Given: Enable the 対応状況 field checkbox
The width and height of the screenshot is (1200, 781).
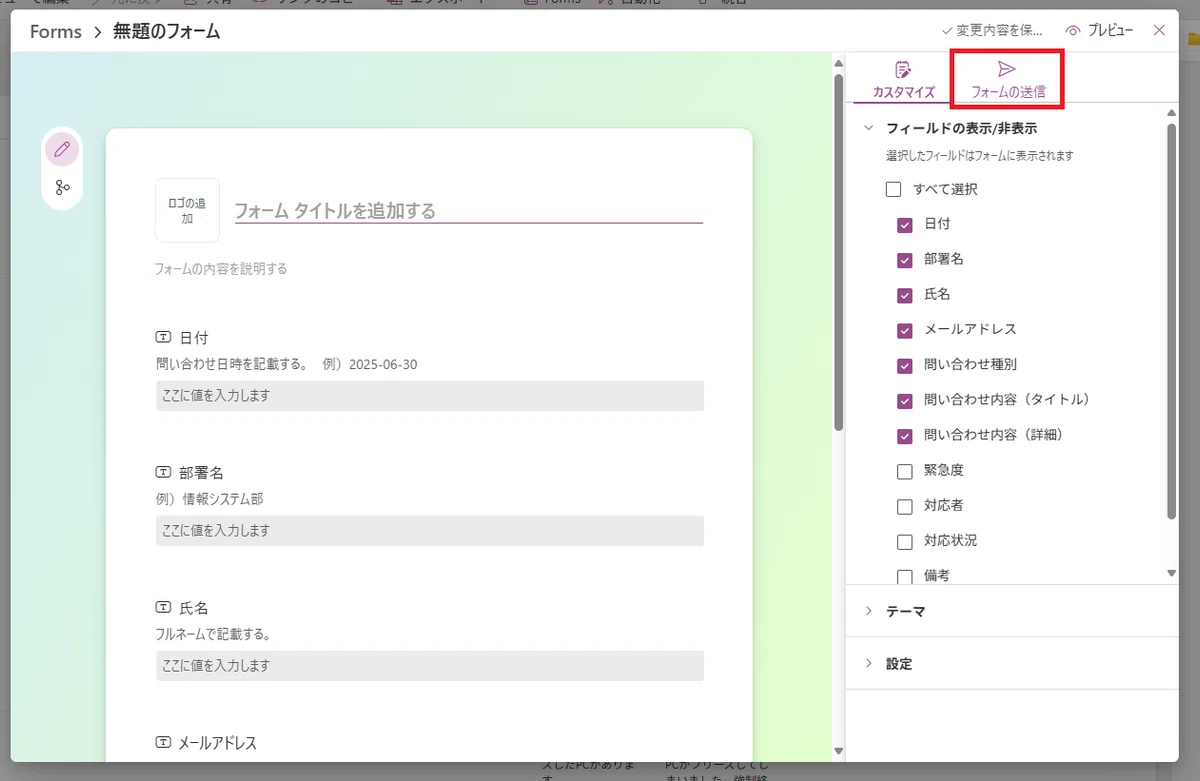Looking at the screenshot, I should point(905,541).
